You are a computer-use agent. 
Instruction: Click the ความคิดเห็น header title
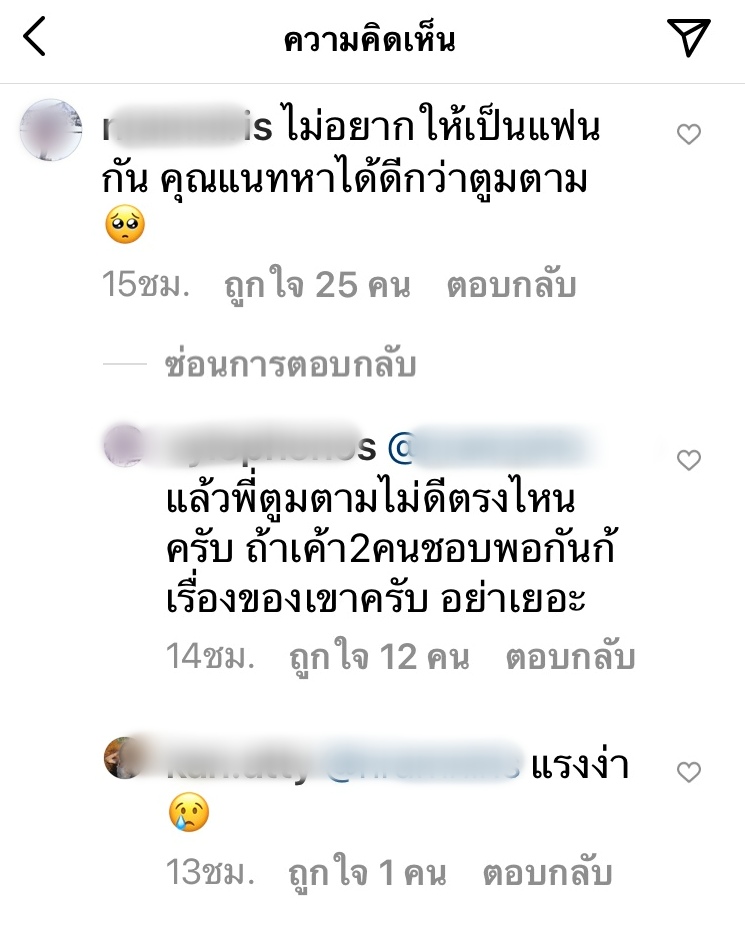click(x=370, y=39)
